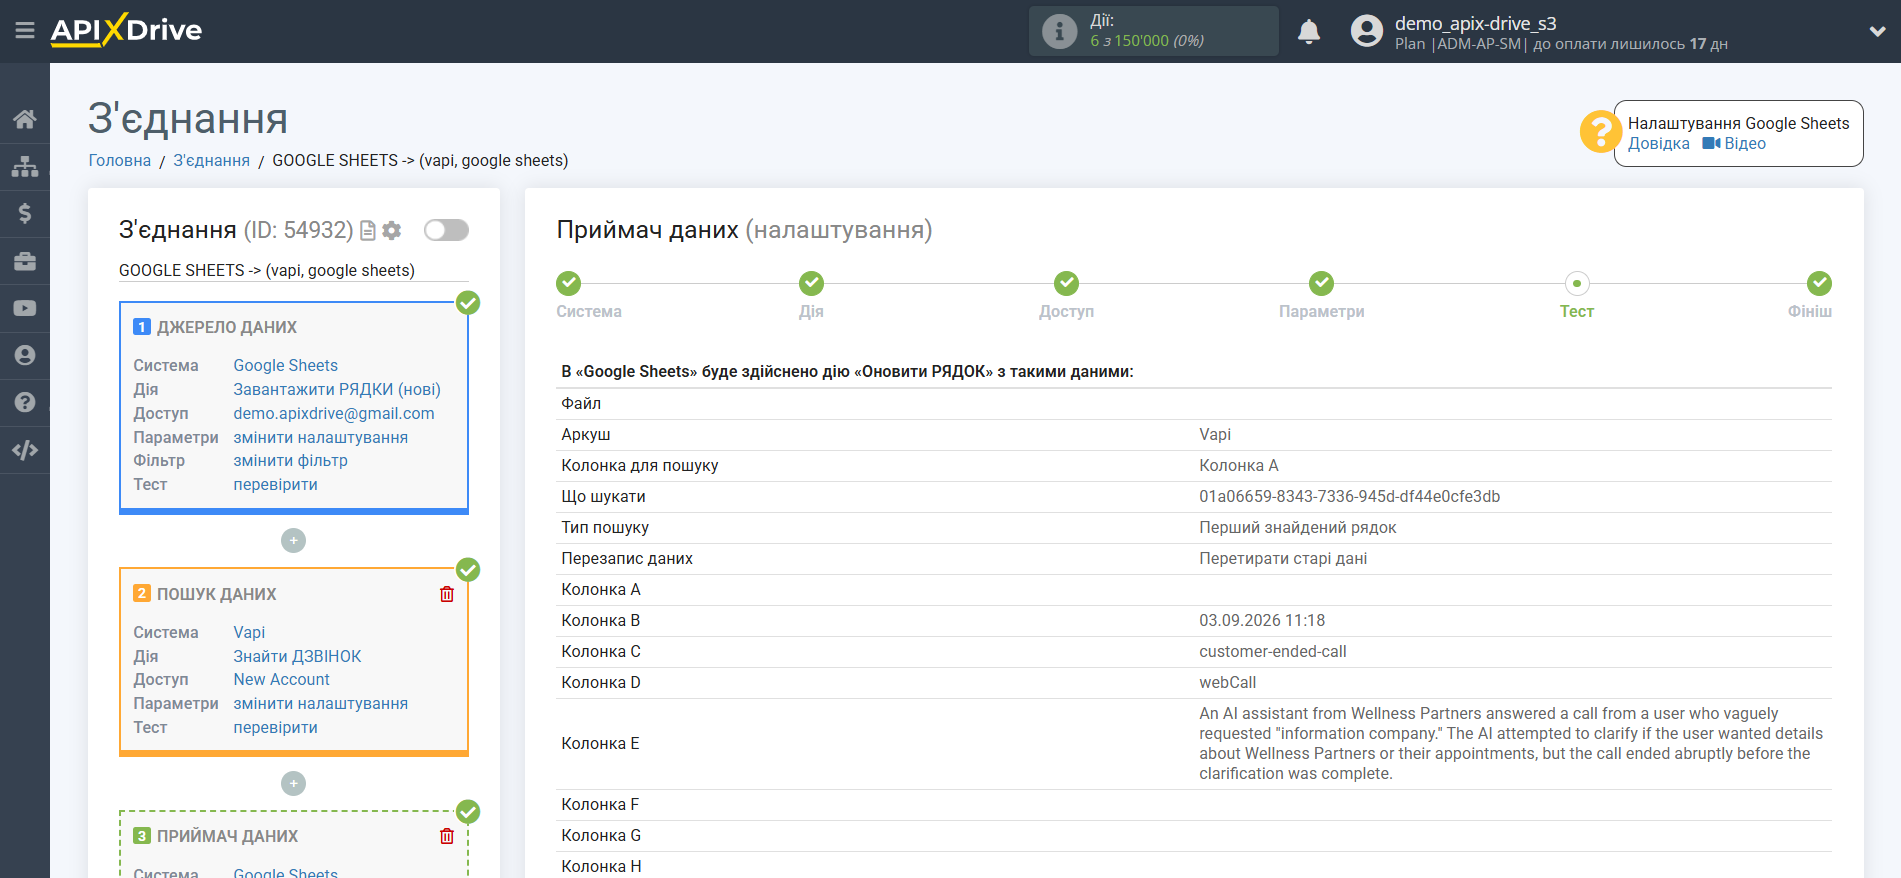
Task: Click Завантажити РЯДКИ (нові) action link
Action: pos(337,389)
